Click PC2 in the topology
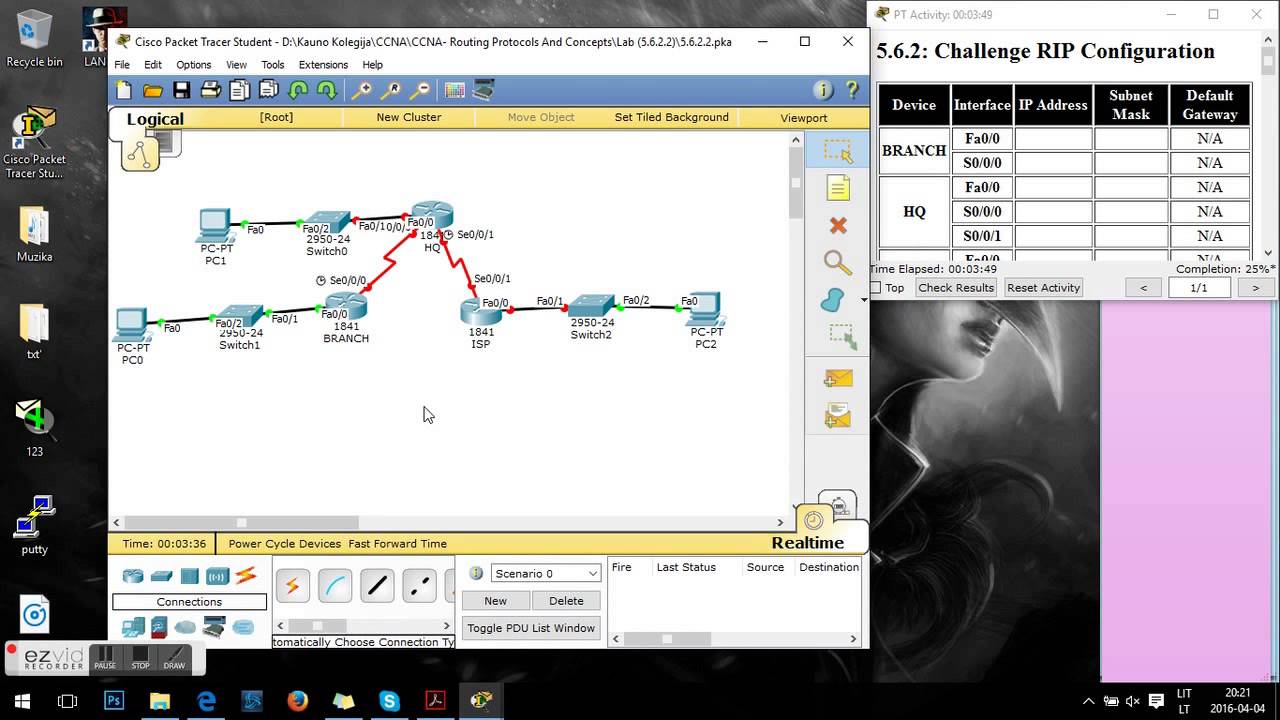 [x=706, y=309]
